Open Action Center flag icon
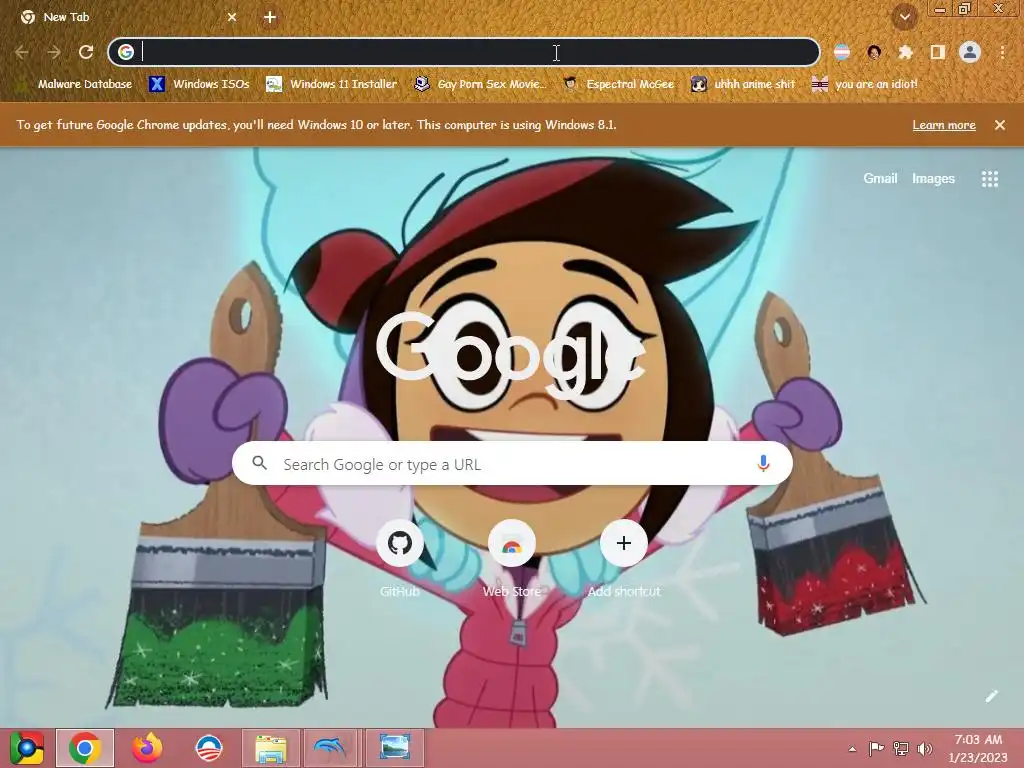 [x=876, y=749]
